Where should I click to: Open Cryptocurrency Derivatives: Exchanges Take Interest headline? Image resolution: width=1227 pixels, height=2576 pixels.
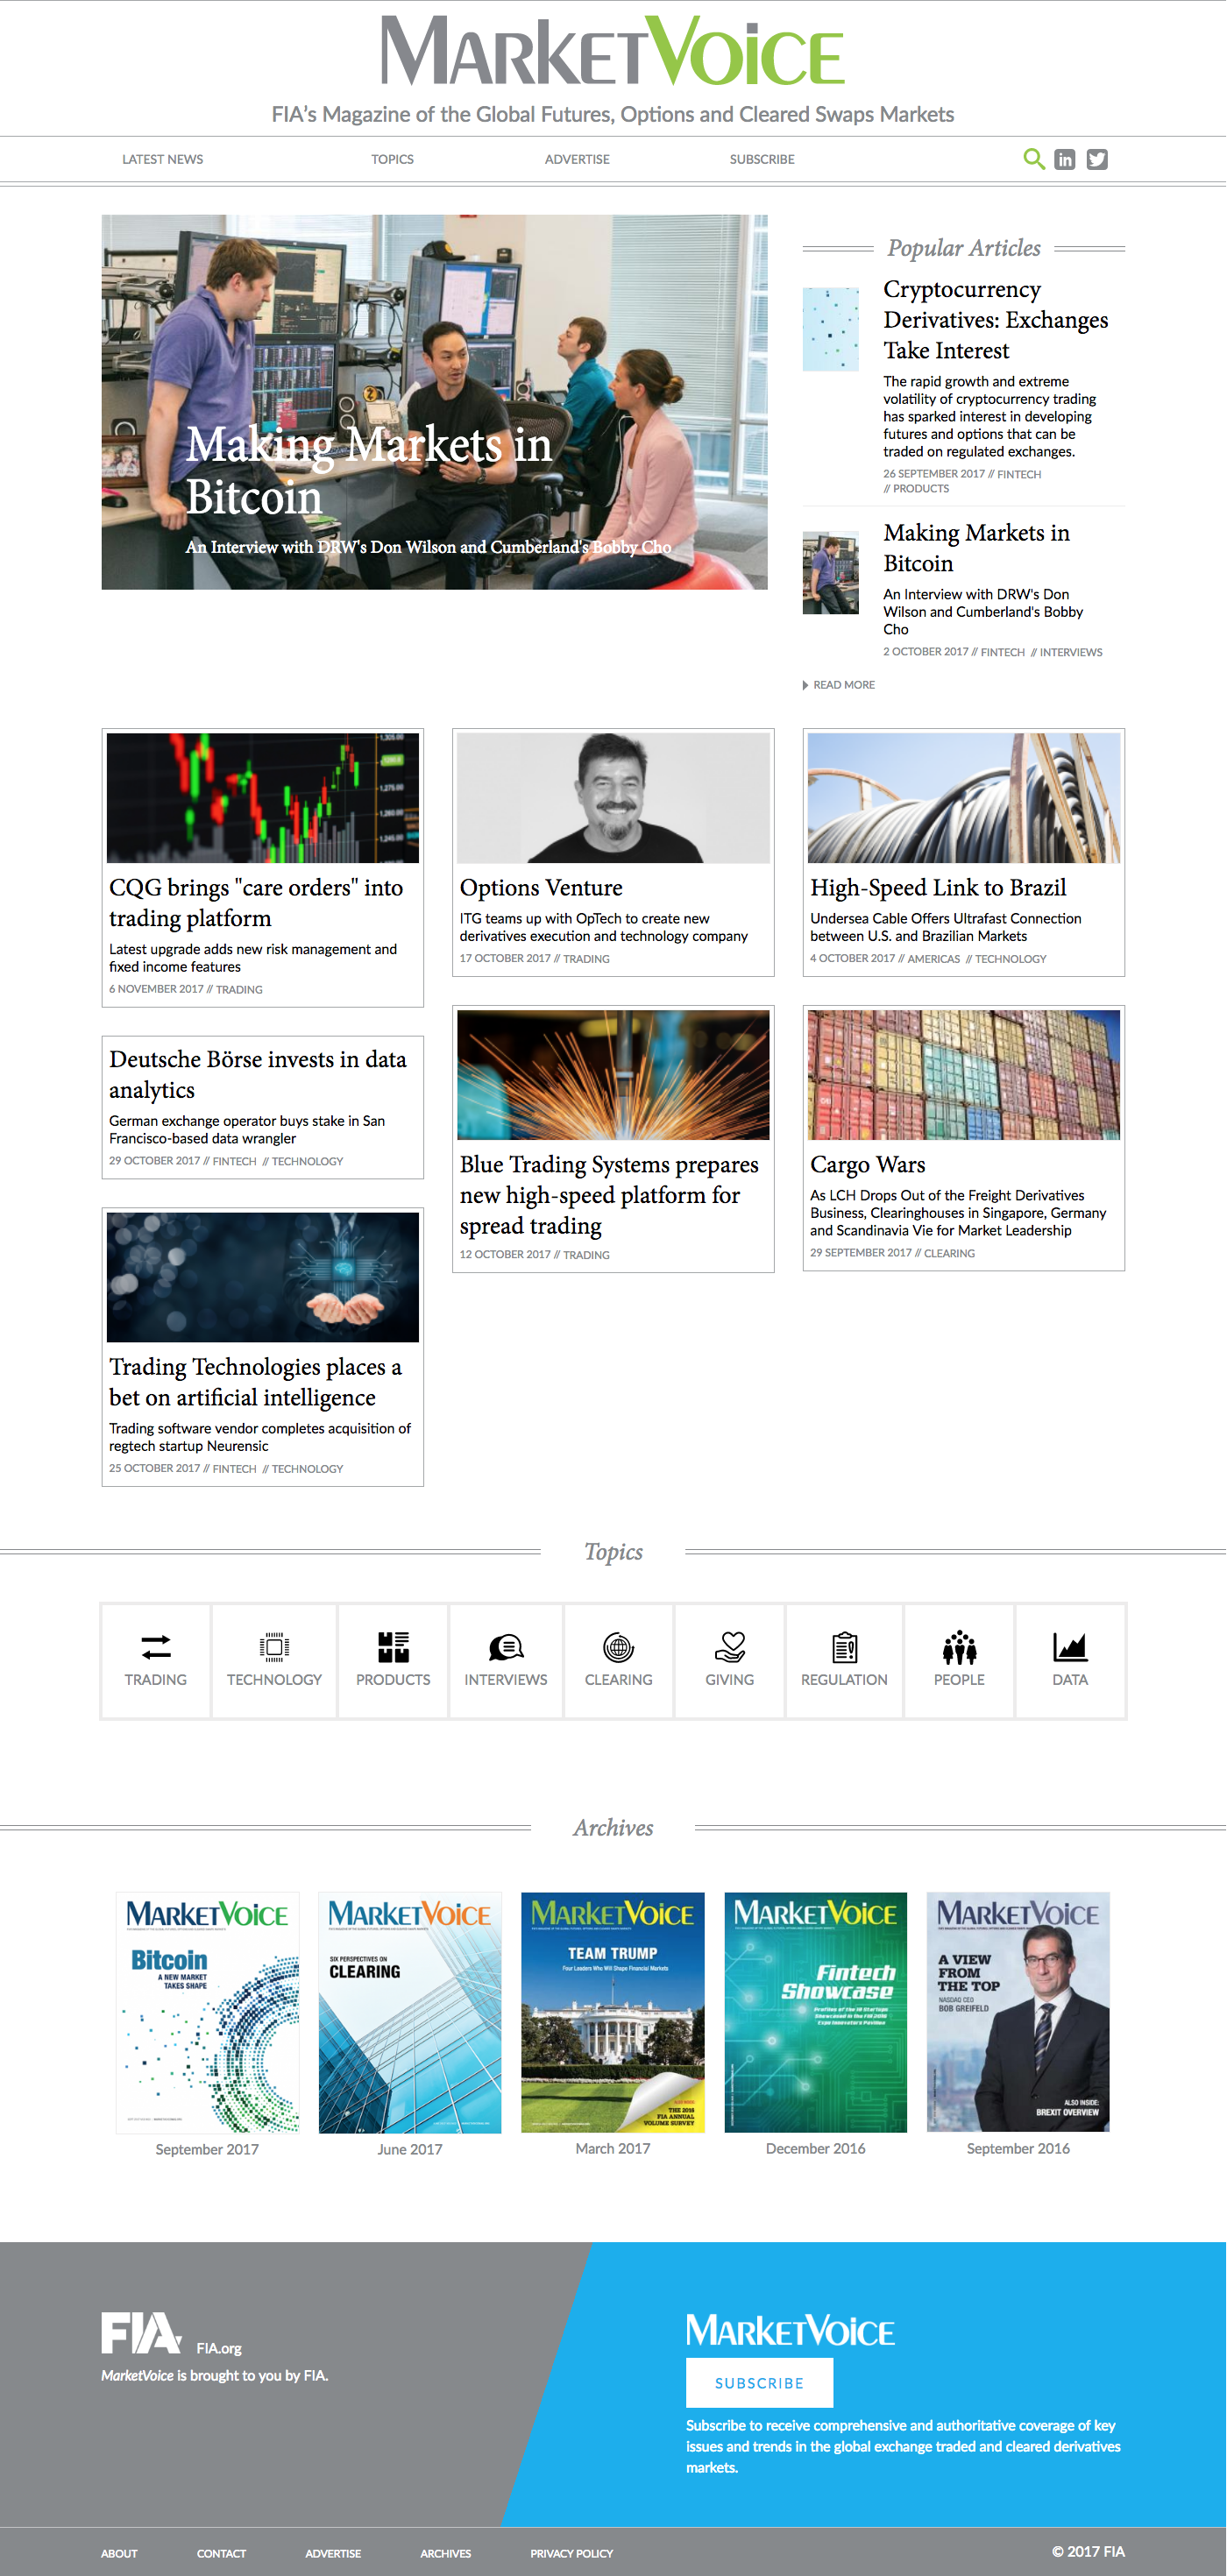pos(996,320)
